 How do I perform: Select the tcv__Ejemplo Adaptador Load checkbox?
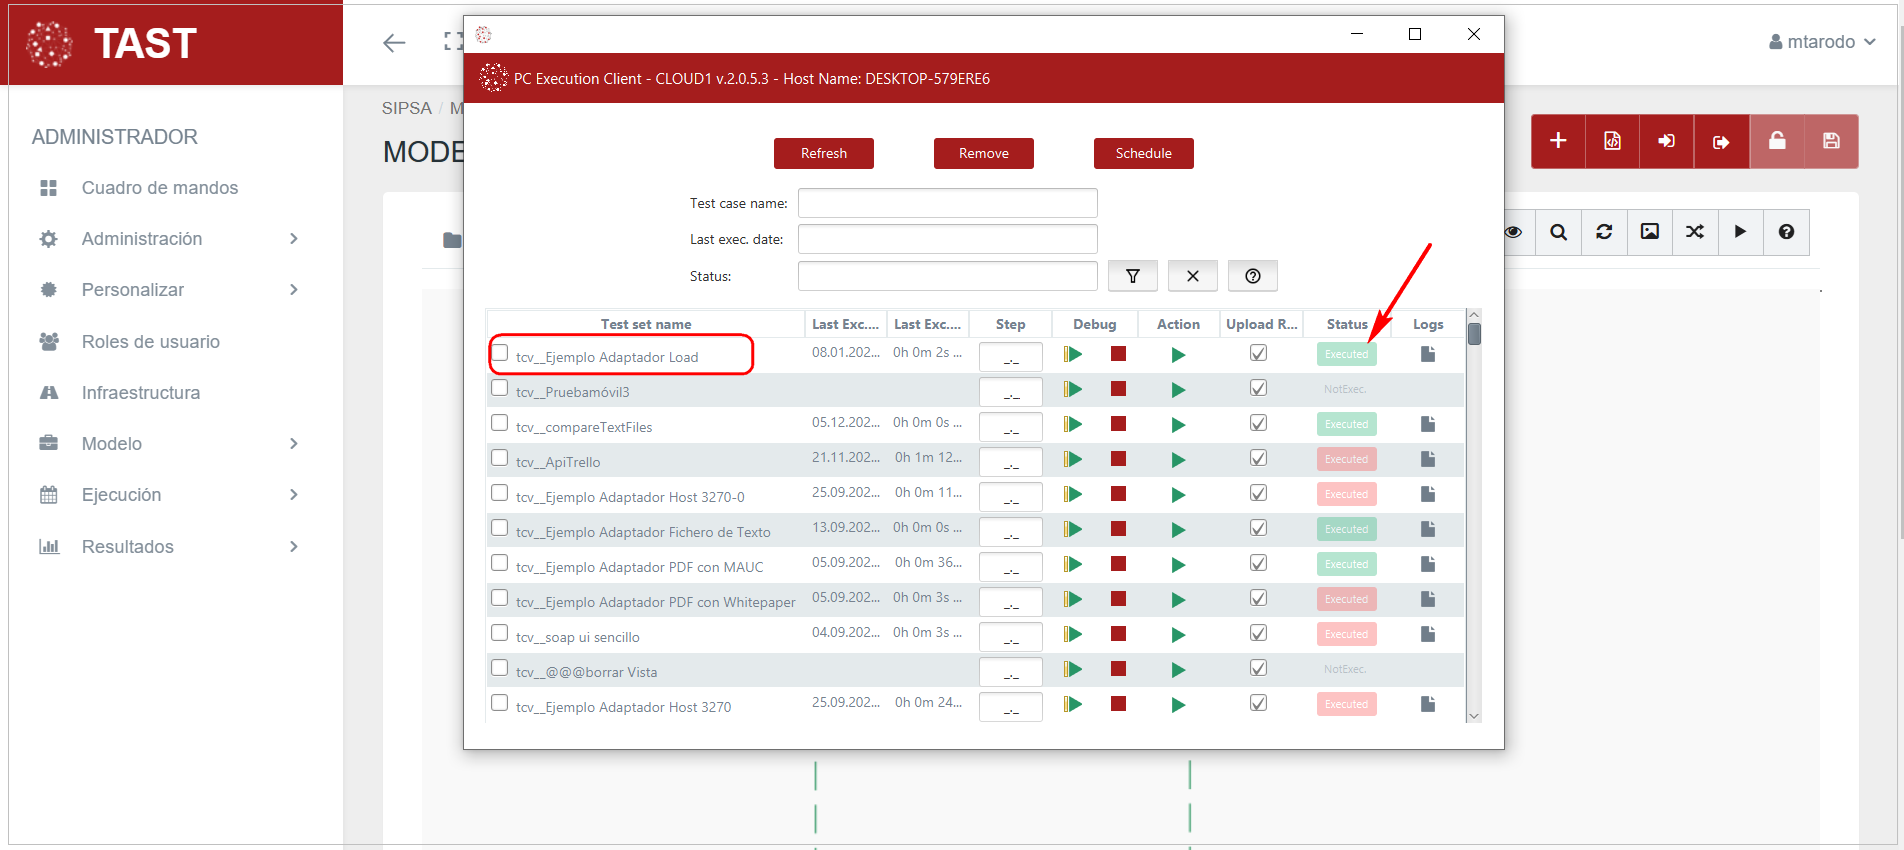[x=500, y=353]
